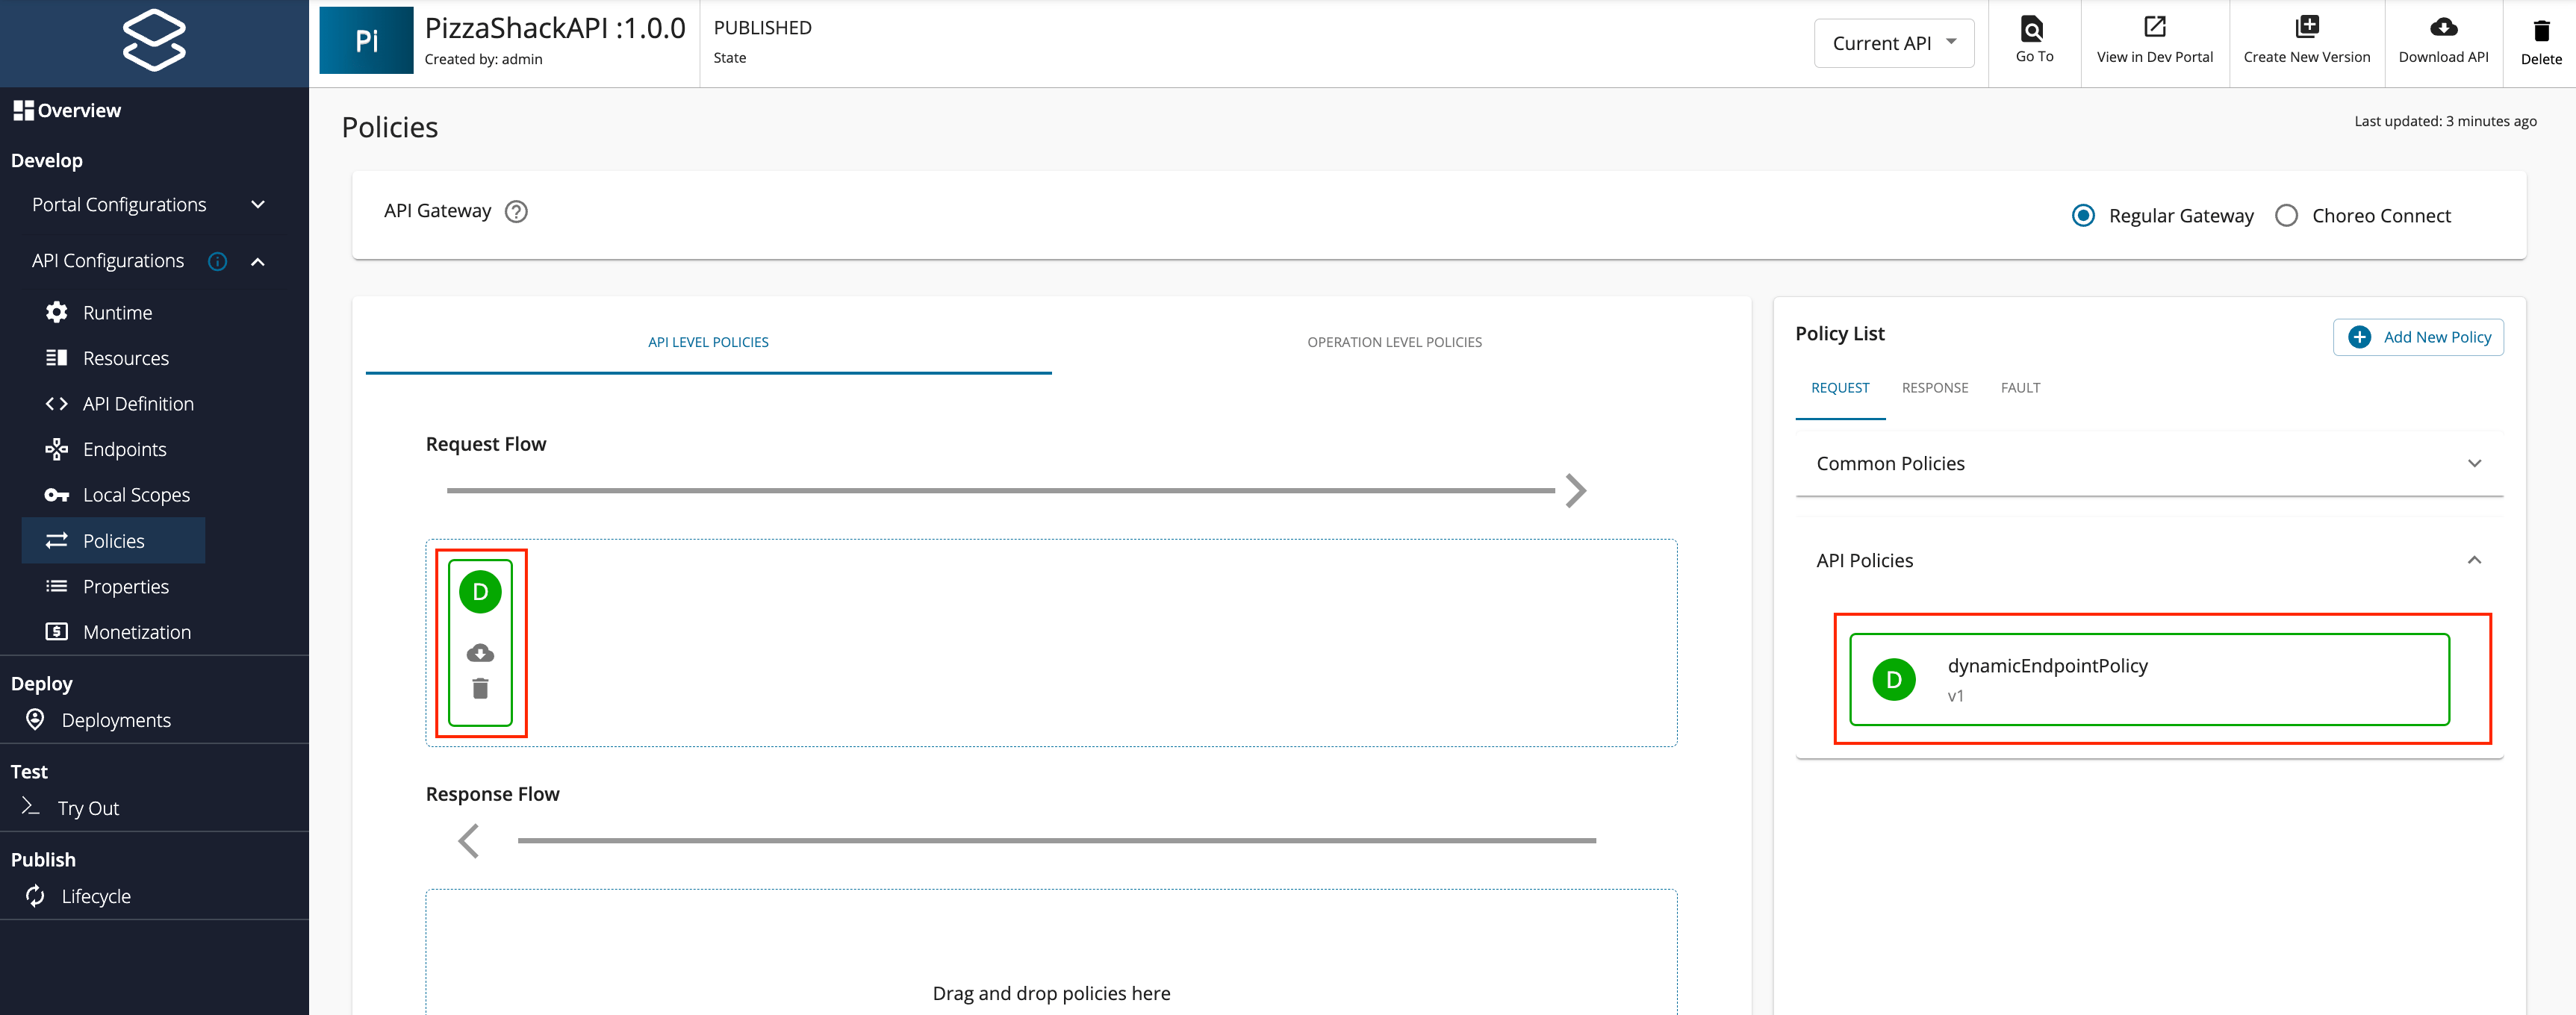Switch to Operation Level Policies tab
The width and height of the screenshot is (2576, 1015).
click(x=1394, y=341)
